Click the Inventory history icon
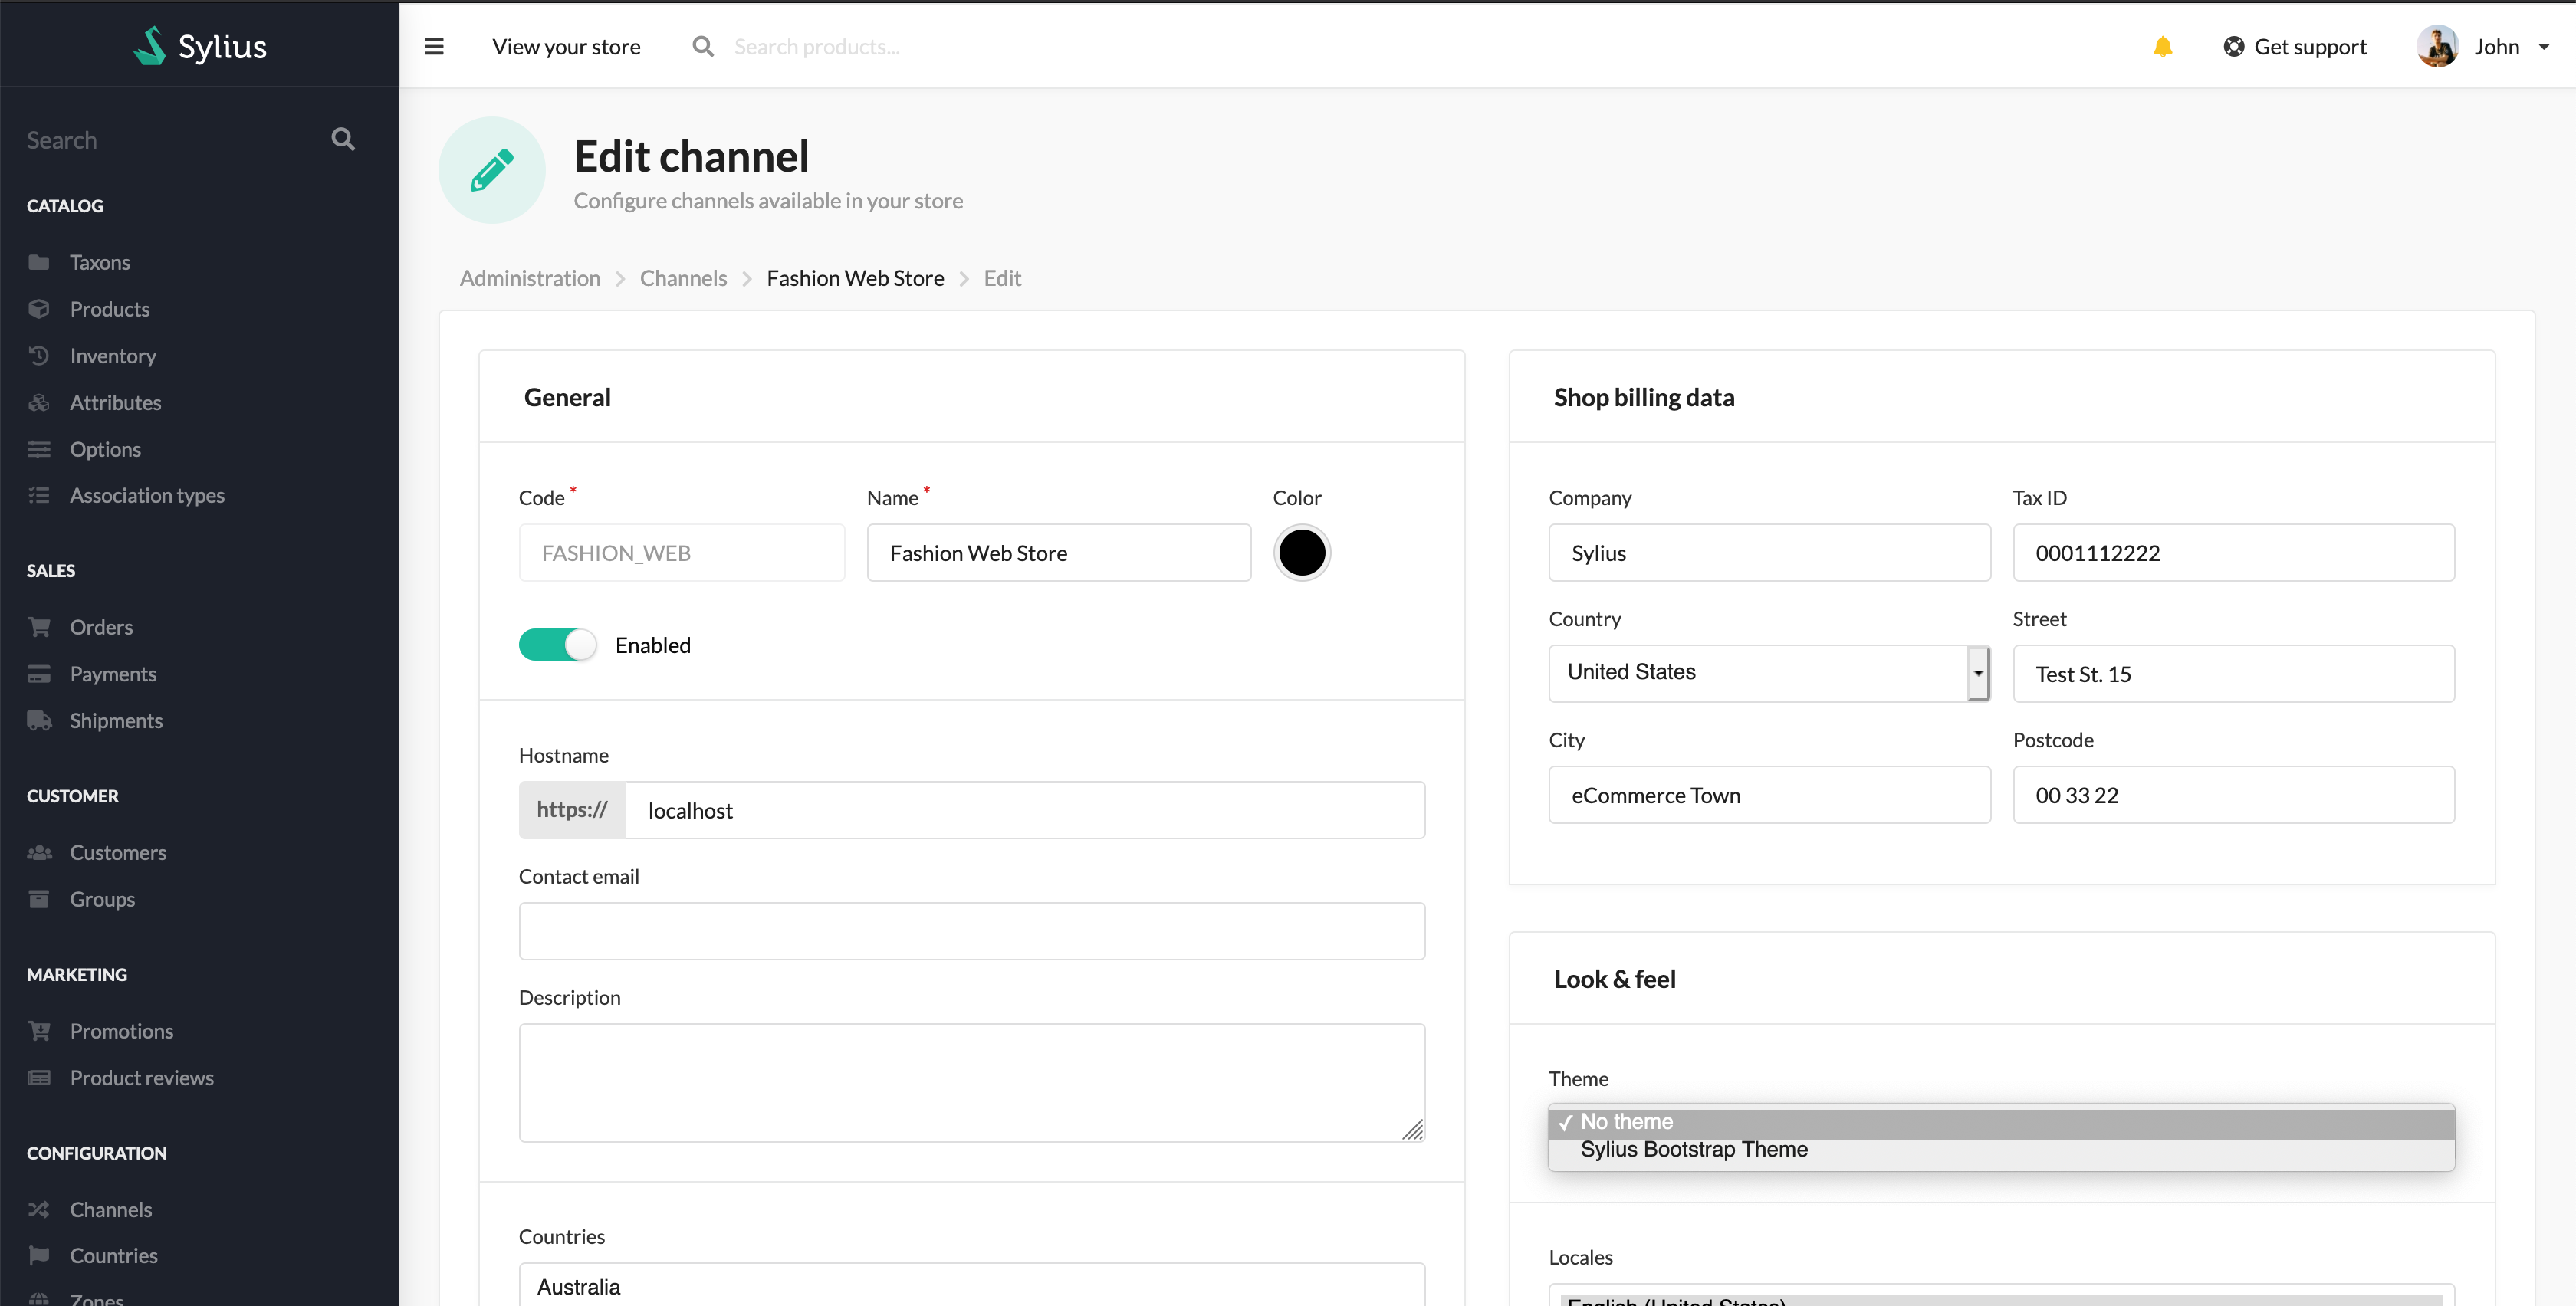Image resolution: width=2576 pixels, height=1306 pixels. [39, 355]
